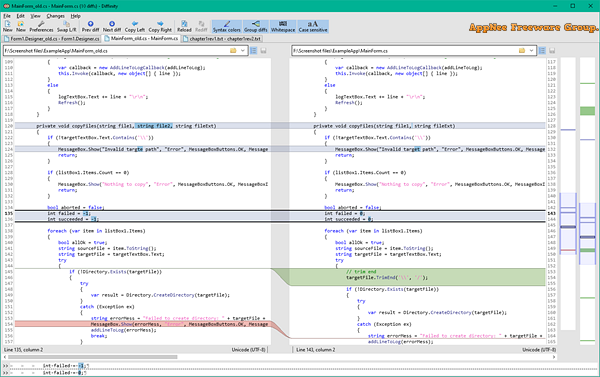Copy the change left with Copy Left
Image resolution: width=600 pixels, height=377 pixels.
[135, 26]
